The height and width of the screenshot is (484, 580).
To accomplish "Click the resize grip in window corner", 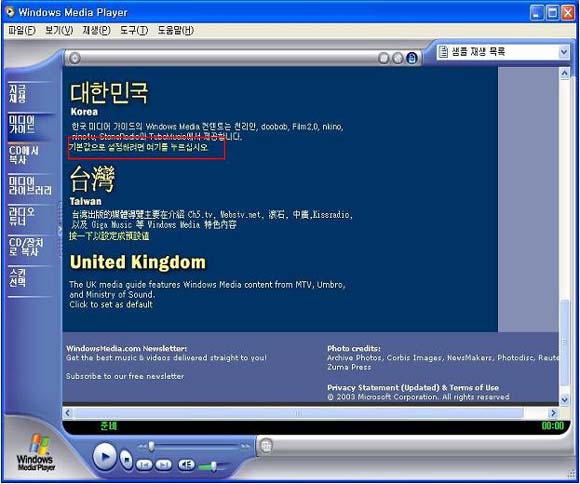I will point(571,474).
